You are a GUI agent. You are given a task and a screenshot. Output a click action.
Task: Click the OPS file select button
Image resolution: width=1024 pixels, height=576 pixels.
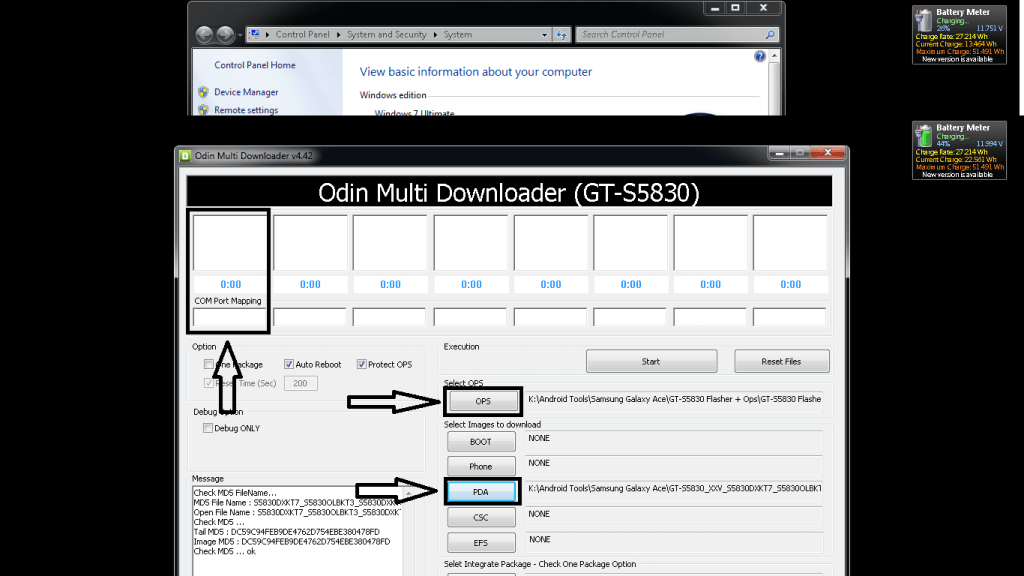483,401
